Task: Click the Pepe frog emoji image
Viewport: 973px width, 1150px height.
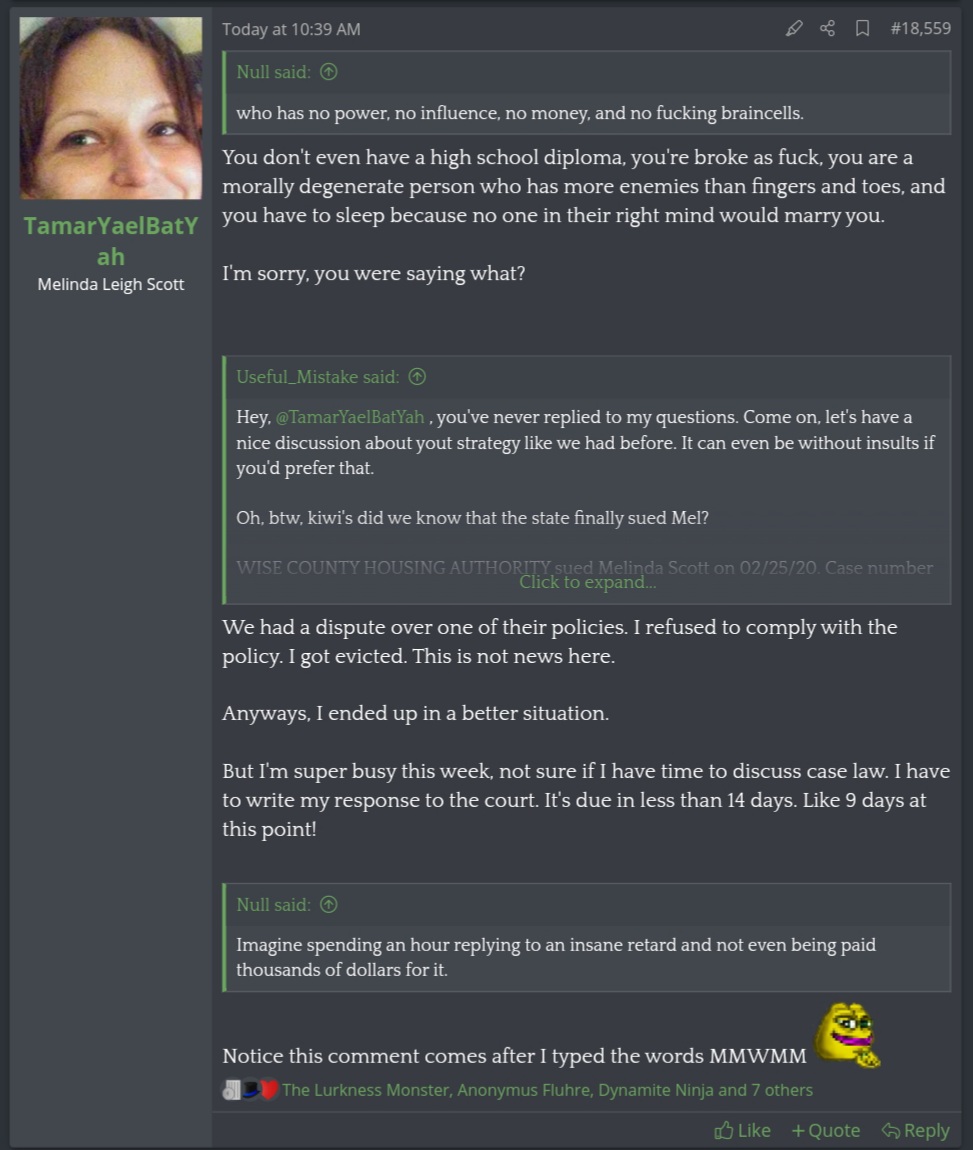Action: (x=848, y=1036)
